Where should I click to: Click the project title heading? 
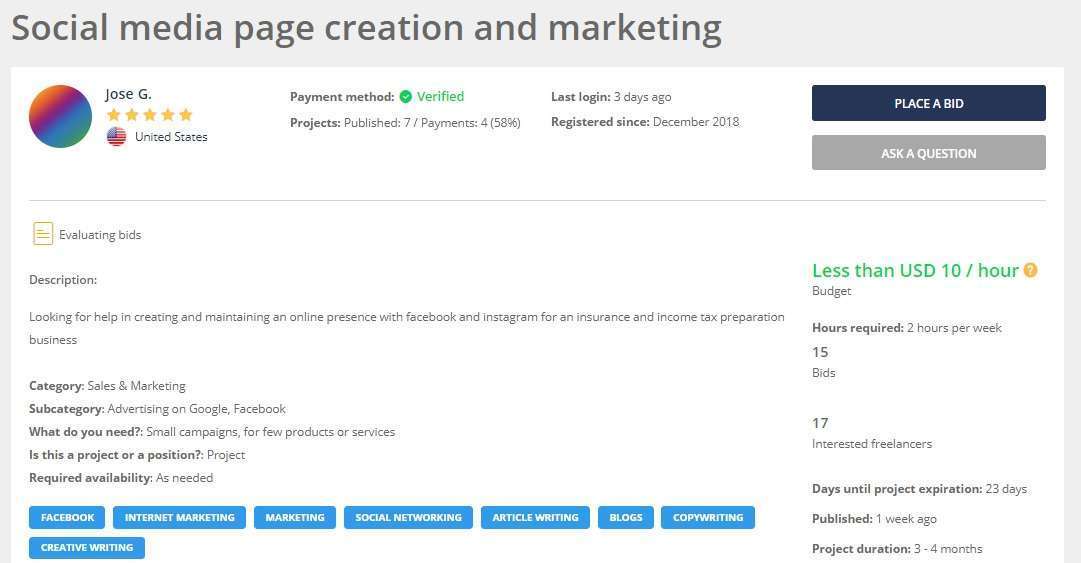coord(366,28)
